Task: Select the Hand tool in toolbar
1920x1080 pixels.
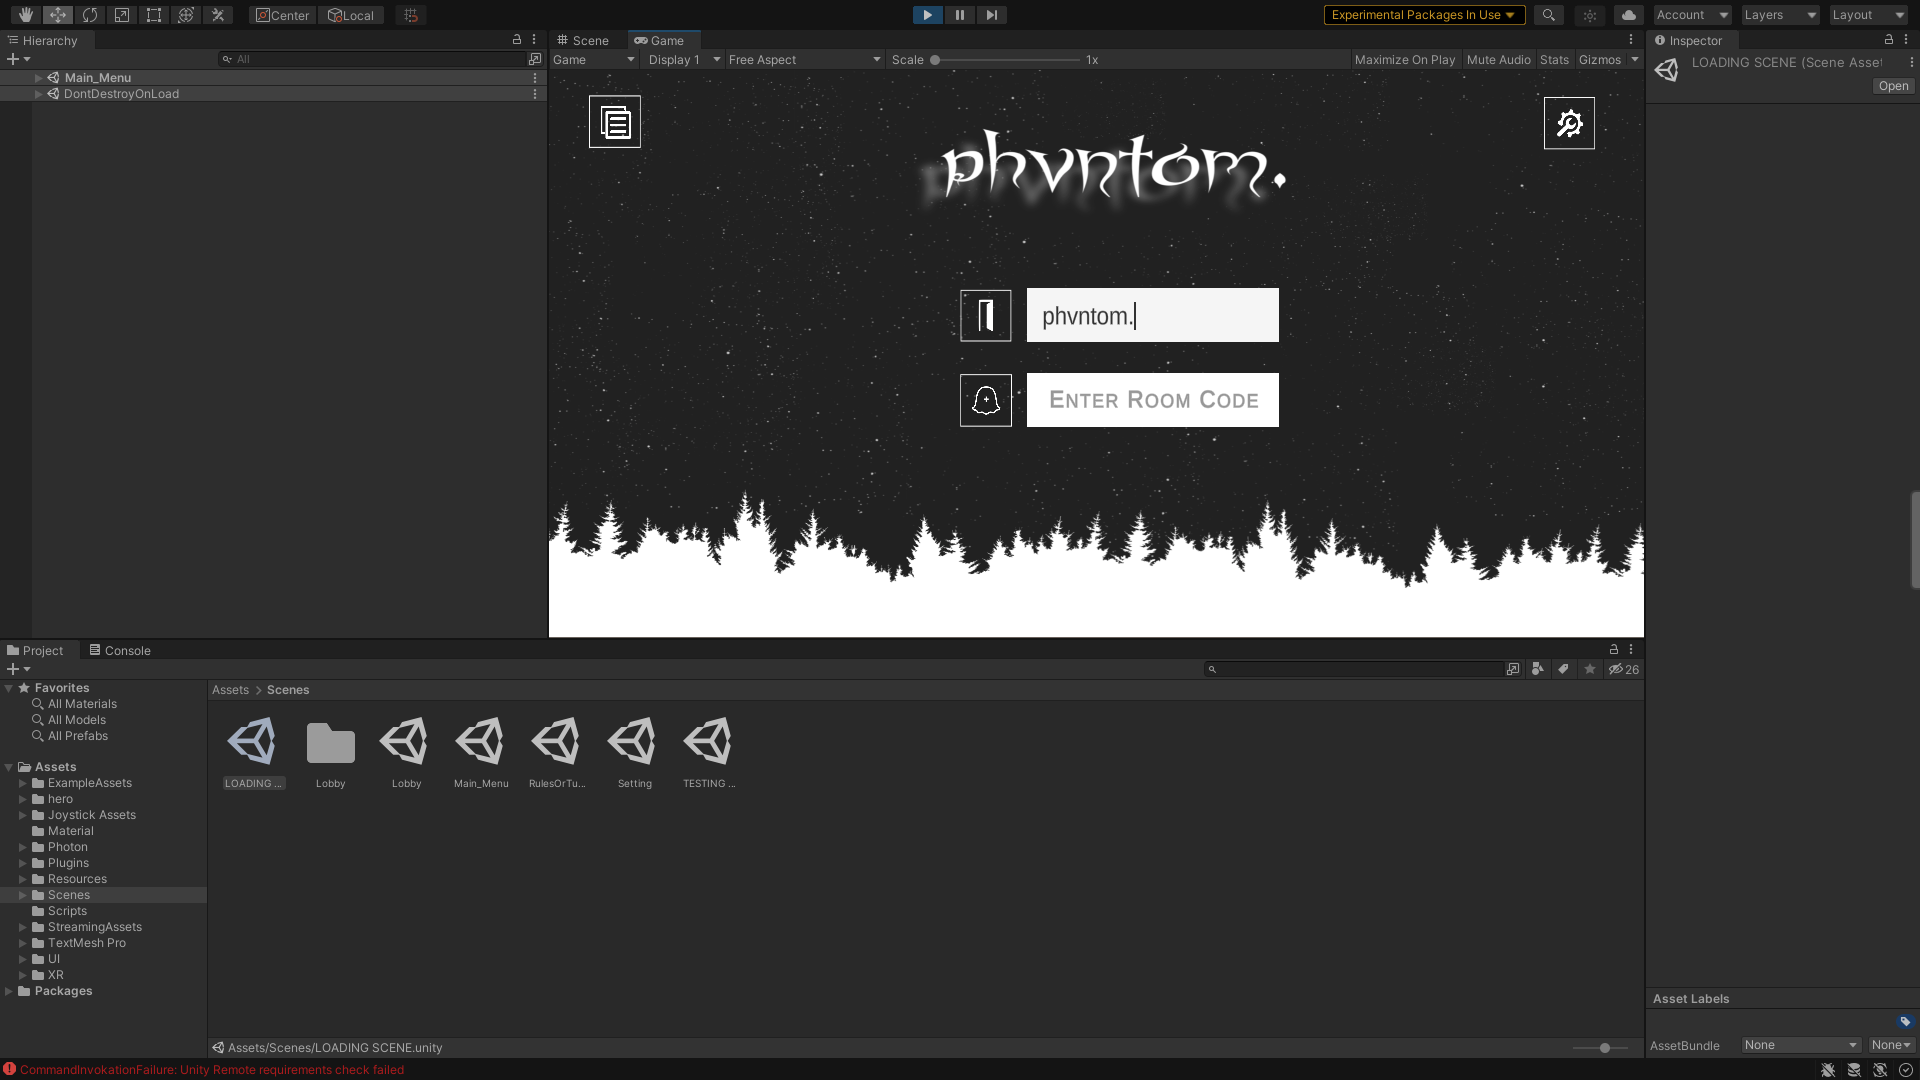Action: click(x=25, y=15)
